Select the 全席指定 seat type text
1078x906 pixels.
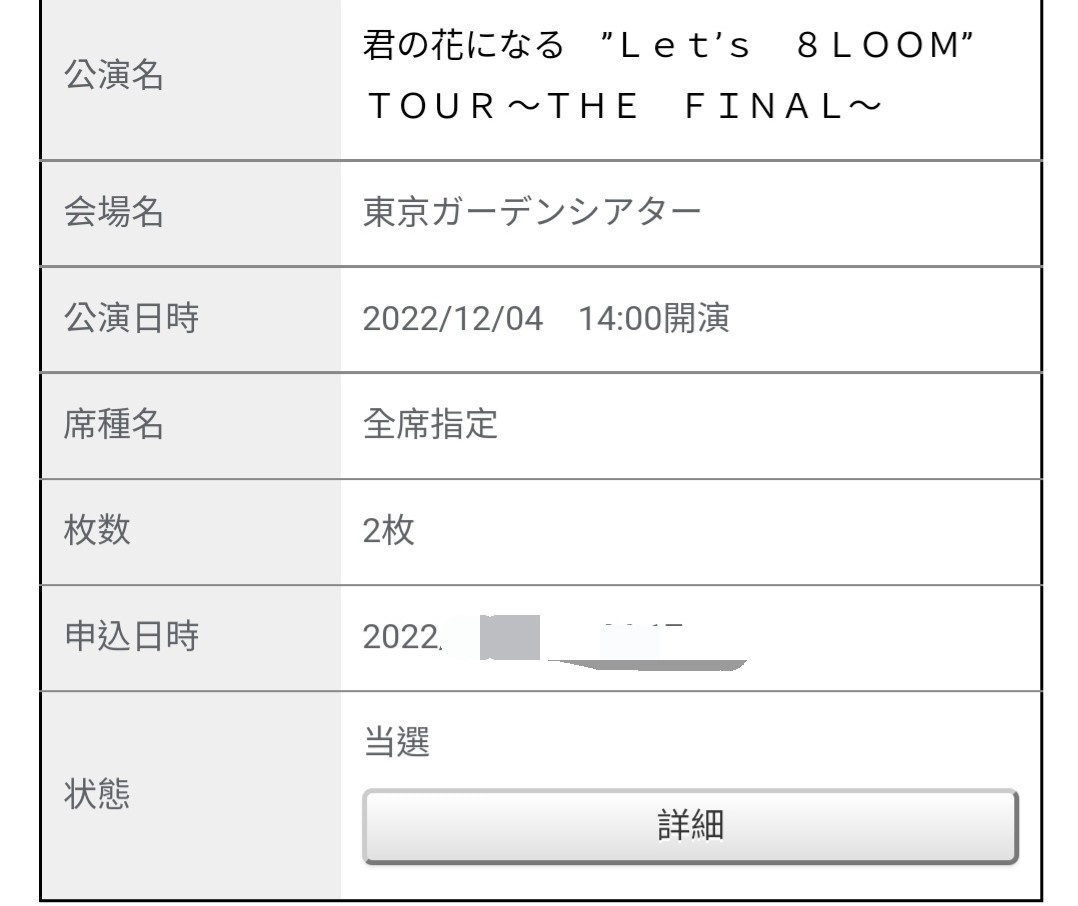point(430,424)
